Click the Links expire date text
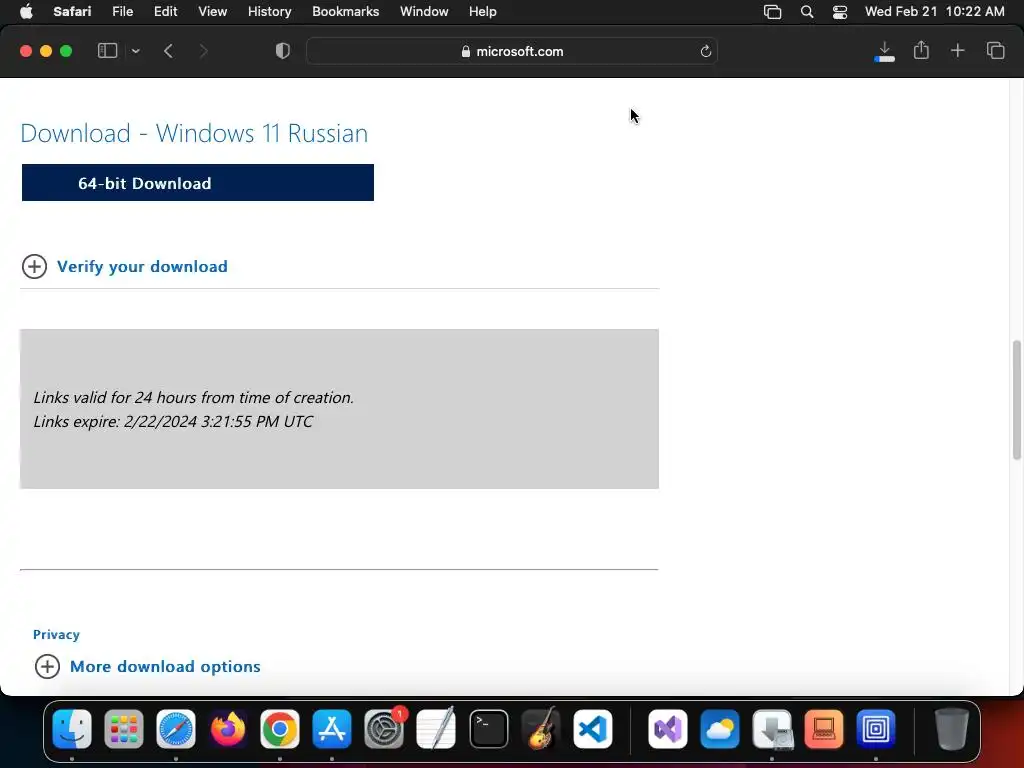 (x=173, y=421)
